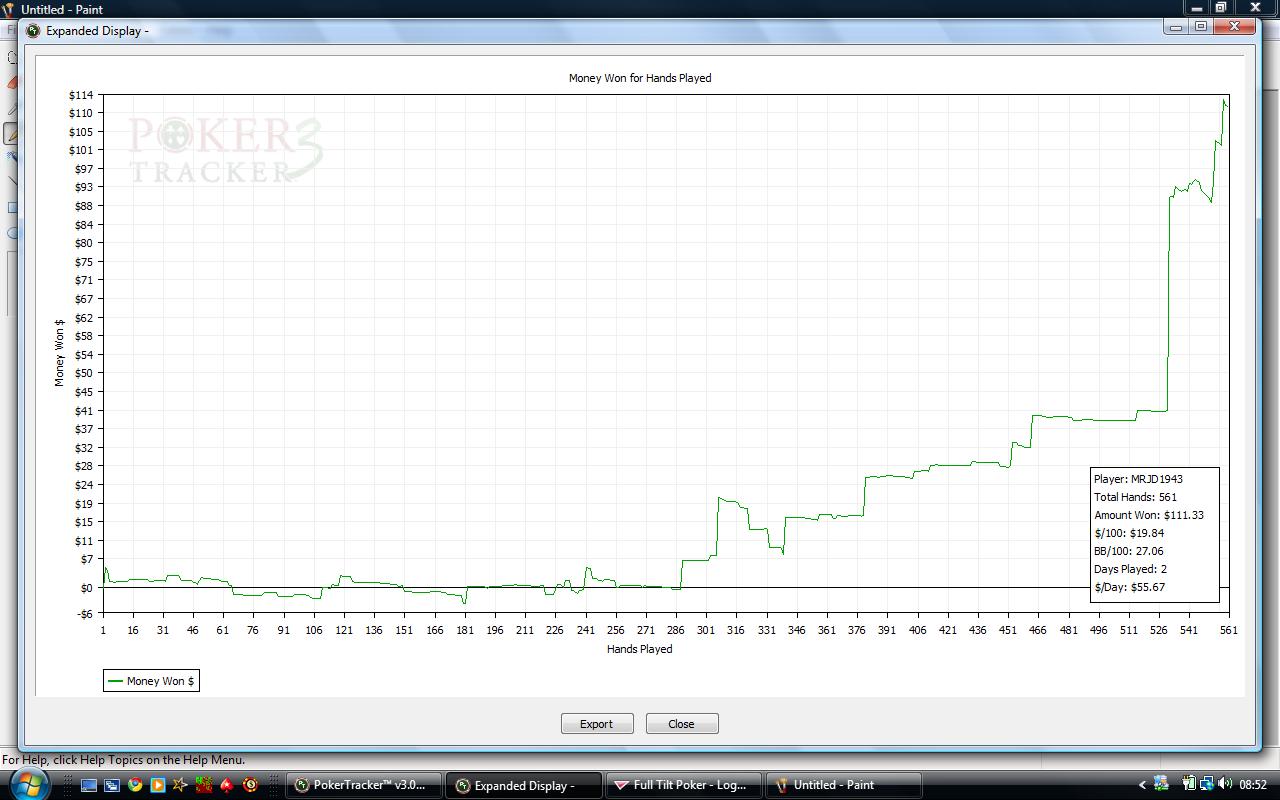Viewport: 1280px width, 800px height.
Task: Click the Money Won $ y-axis label
Action: 60,353
